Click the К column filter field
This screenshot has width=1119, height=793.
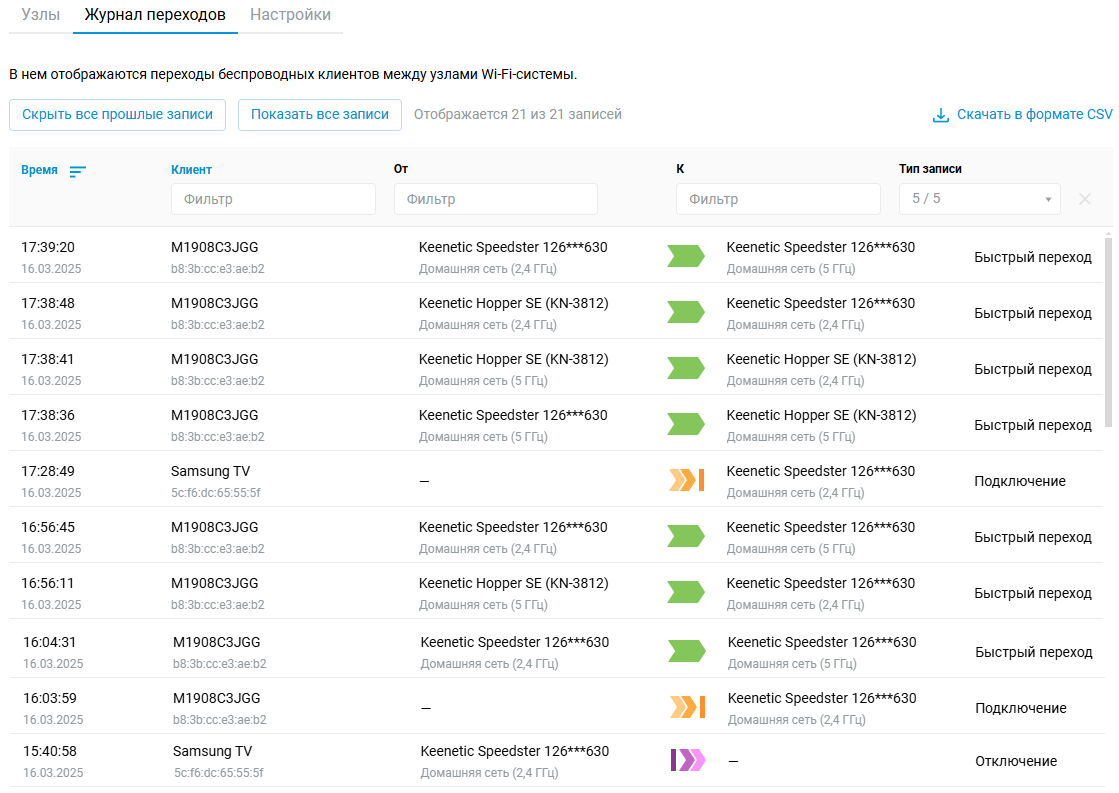pyautogui.click(x=777, y=199)
